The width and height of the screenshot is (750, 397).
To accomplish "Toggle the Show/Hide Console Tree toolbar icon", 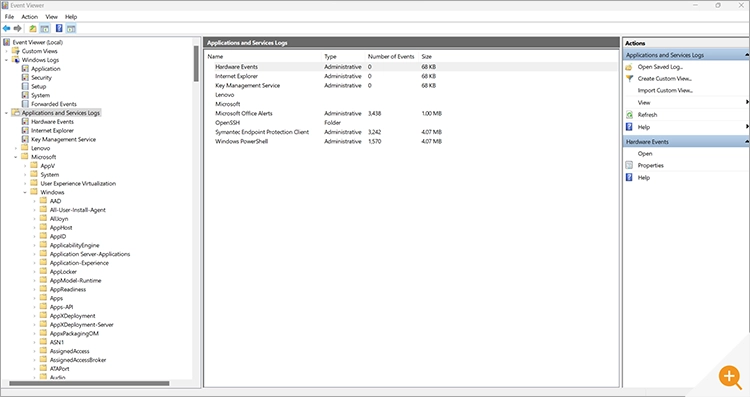I will [44, 29].
